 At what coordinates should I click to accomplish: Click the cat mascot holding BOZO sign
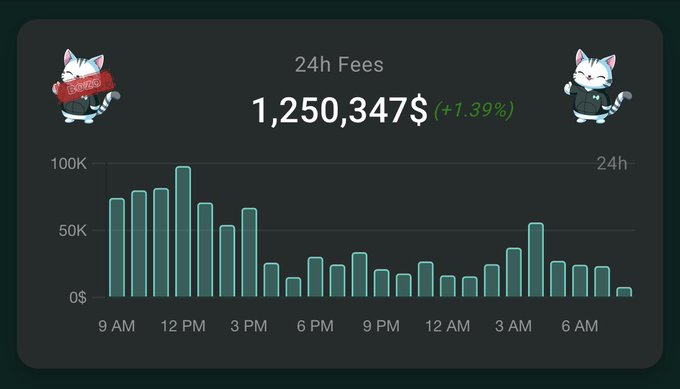tap(85, 86)
